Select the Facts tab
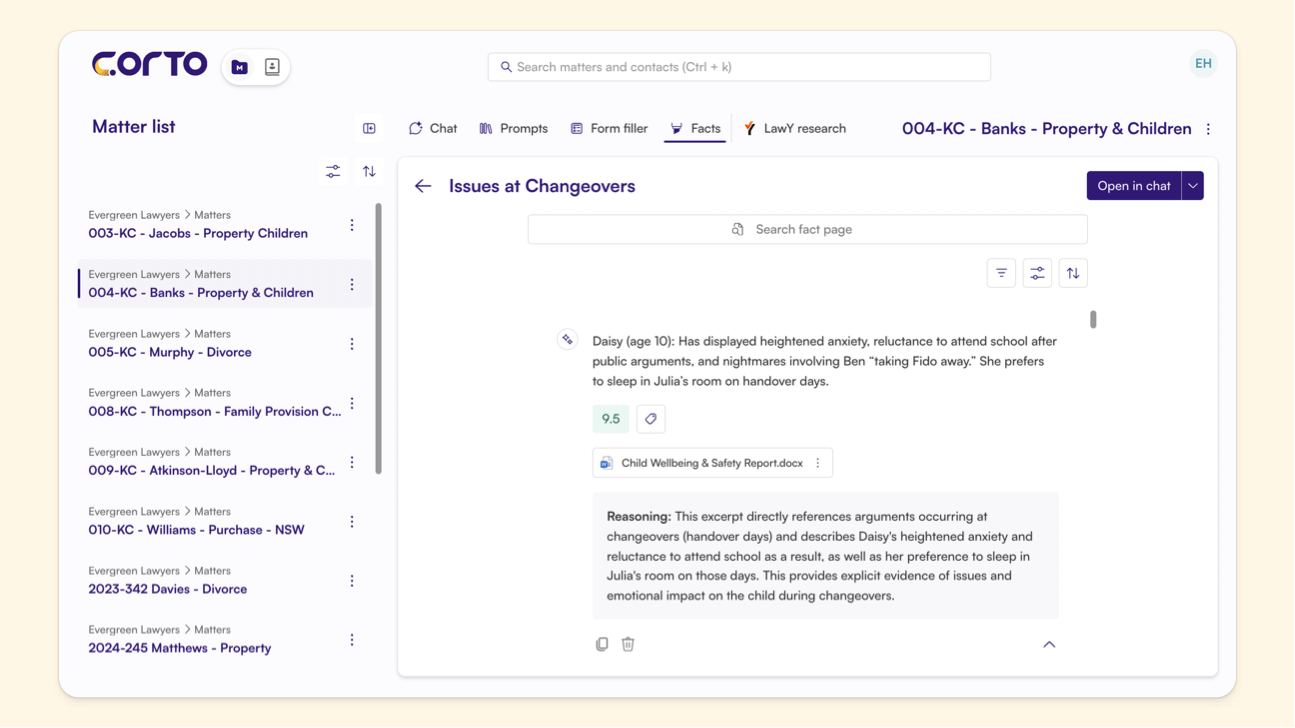 pyautogui.click(x=695, y=129)
